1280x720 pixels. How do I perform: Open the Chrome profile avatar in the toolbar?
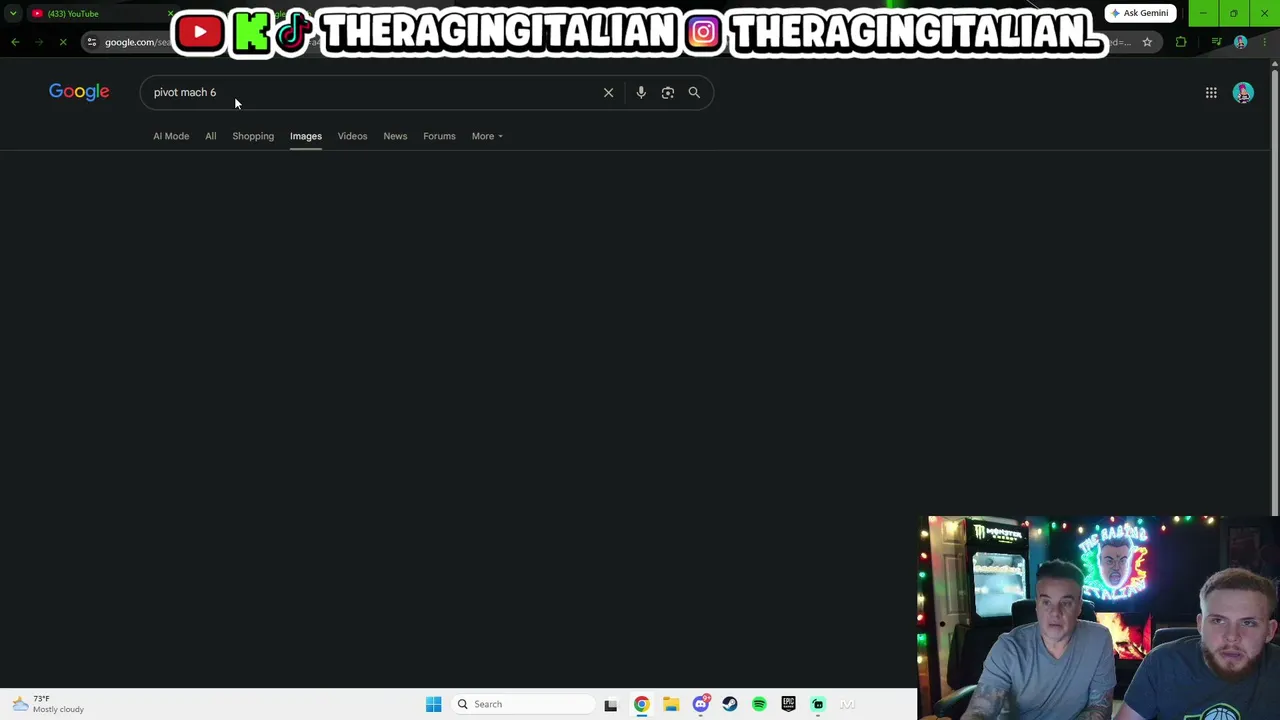tap(1241, 42)
